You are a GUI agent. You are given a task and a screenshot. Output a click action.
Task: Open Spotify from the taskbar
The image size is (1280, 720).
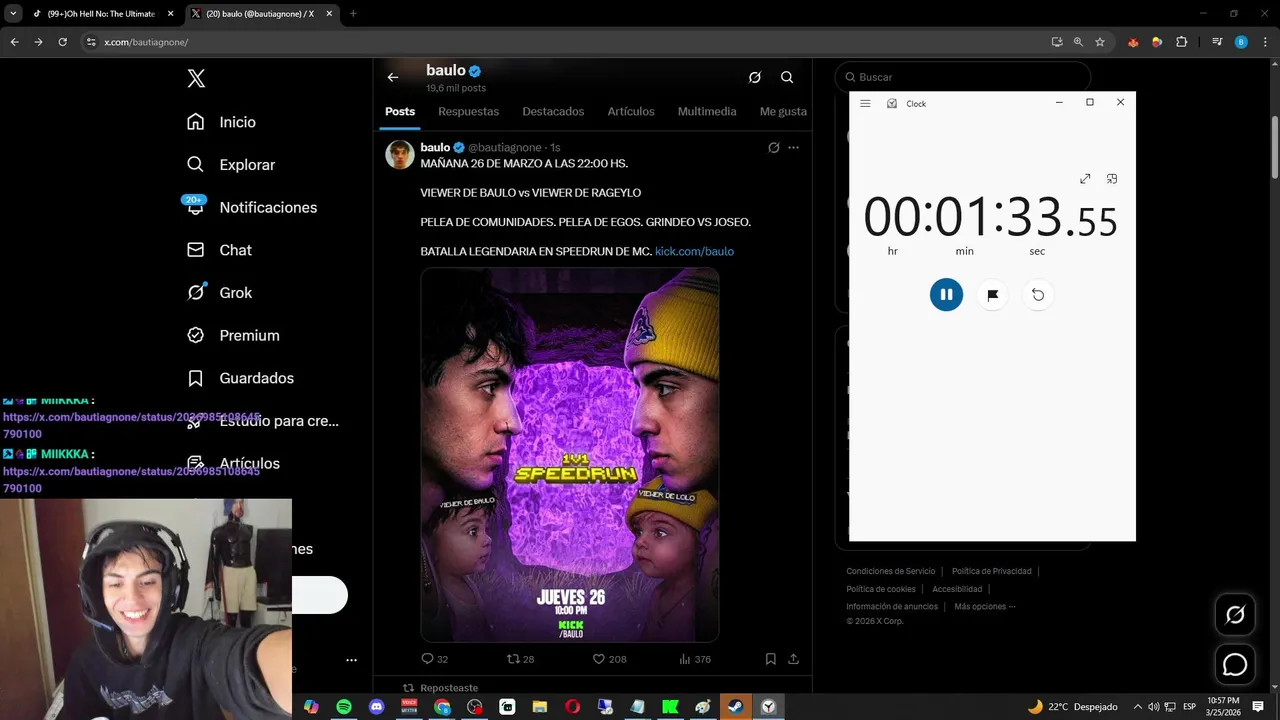[344, 707]
